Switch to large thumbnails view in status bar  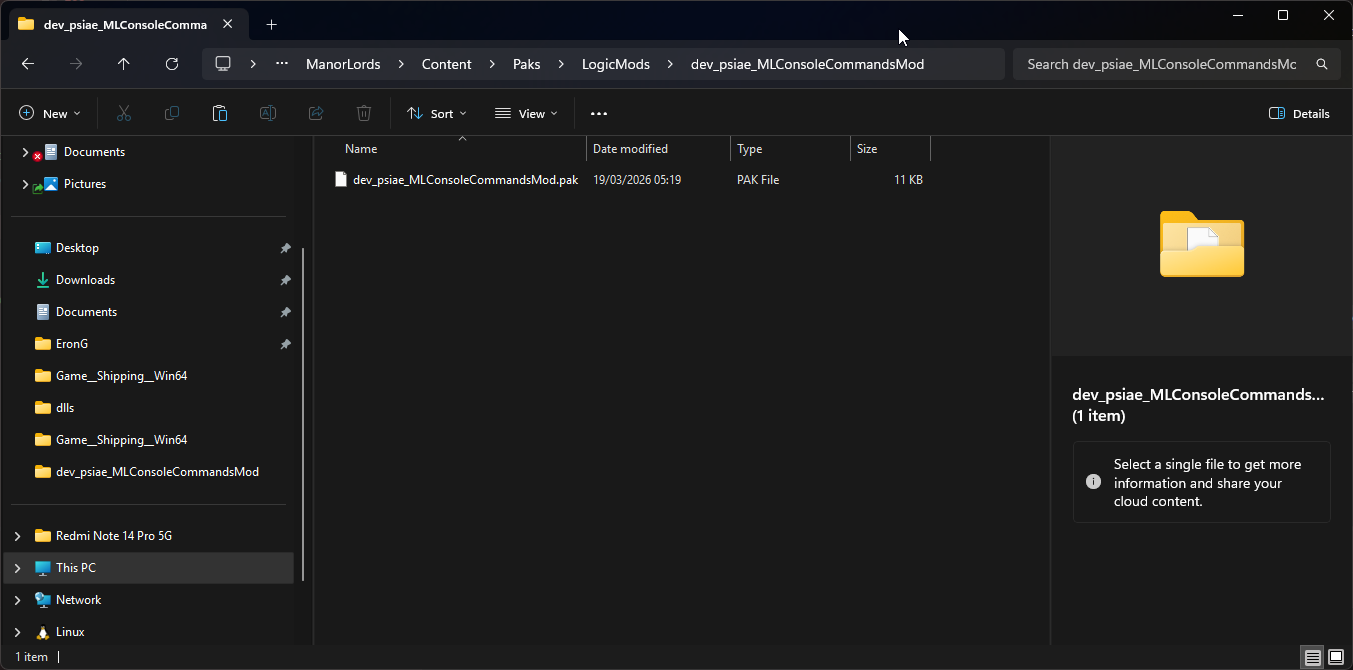click(1336, 657)
